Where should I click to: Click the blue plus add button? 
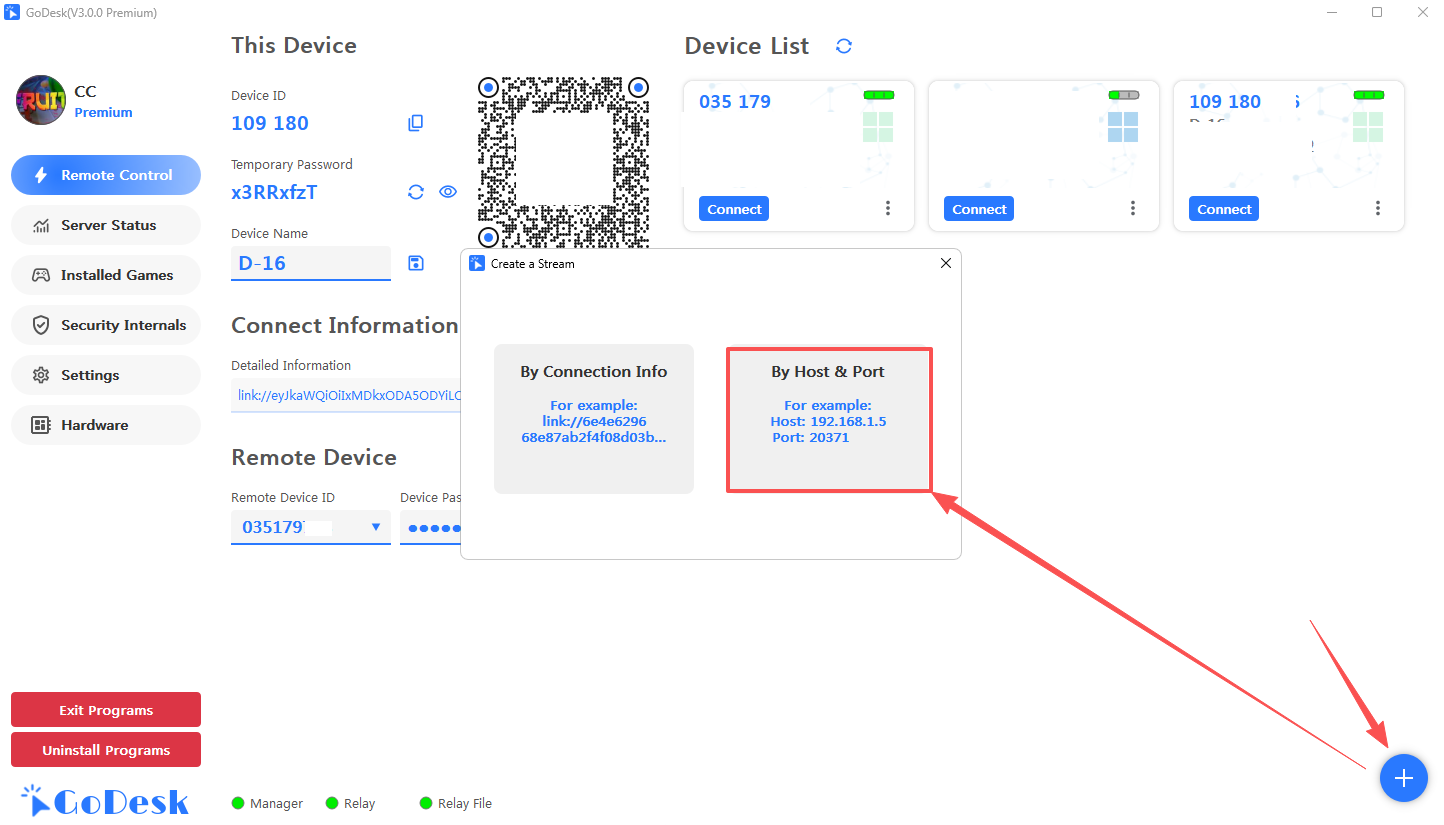click(1403, 778)
